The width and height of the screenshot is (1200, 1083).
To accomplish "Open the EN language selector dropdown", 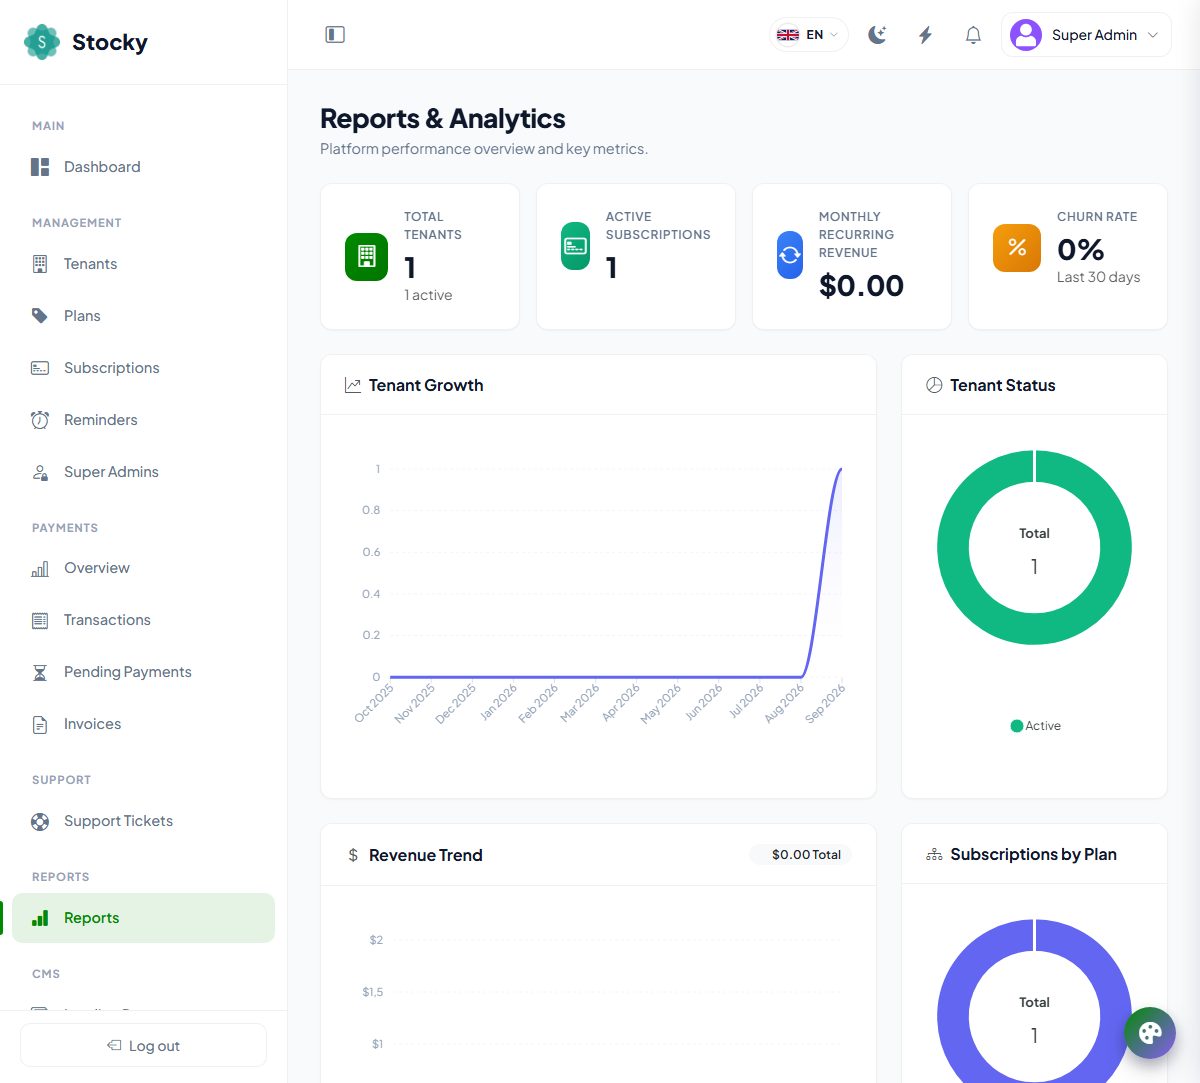I will click(809, 35).
